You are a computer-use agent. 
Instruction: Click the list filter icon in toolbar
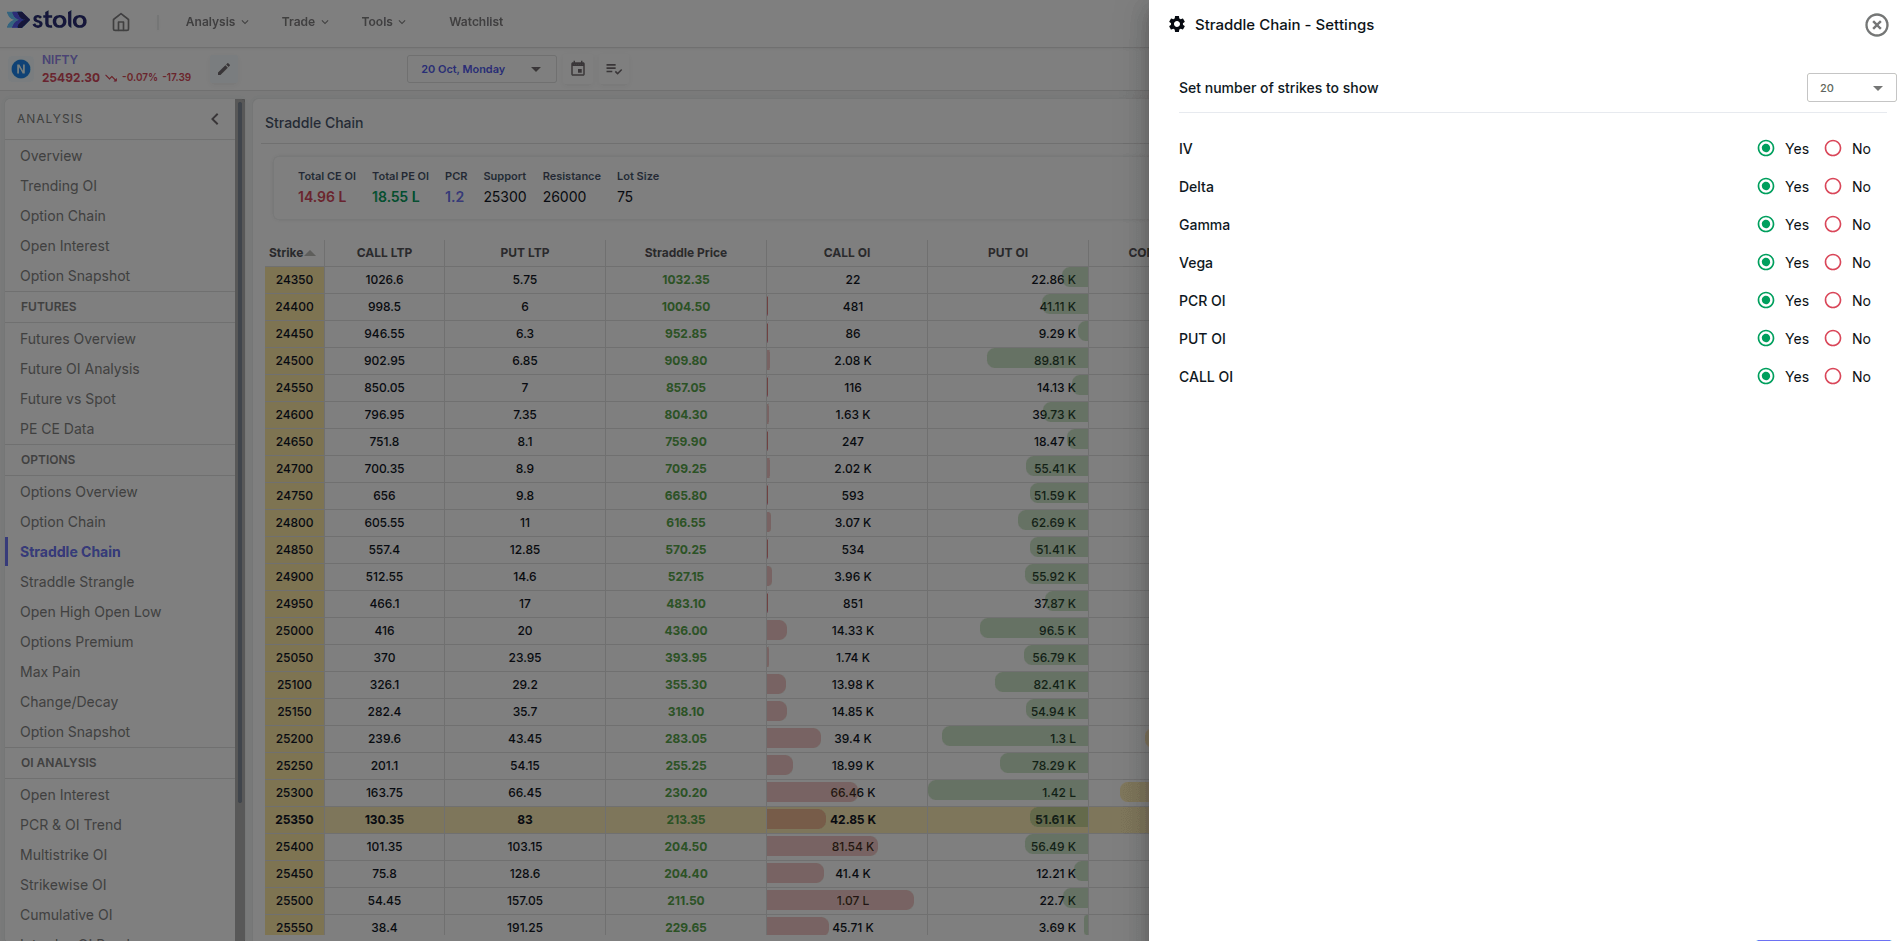click(614, 69)
